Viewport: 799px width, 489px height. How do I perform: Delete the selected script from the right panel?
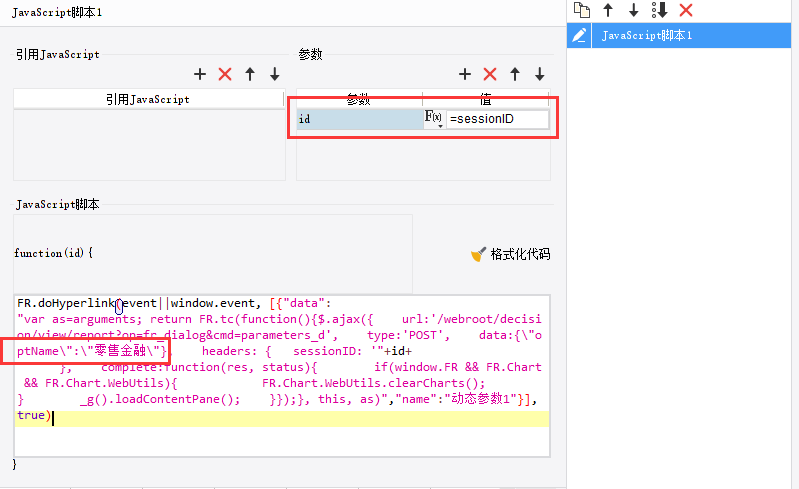click(686, 10)
